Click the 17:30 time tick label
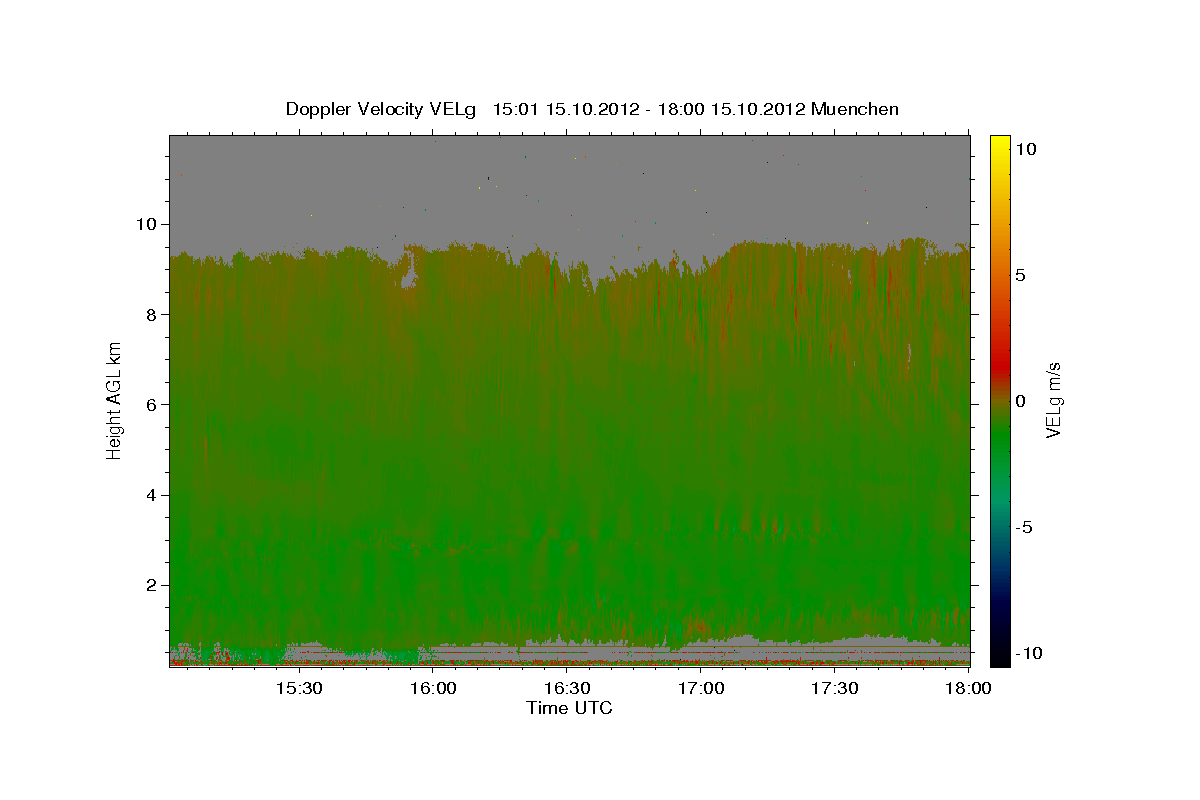Image resolution: width=1200 pixels, height=800 pixels. click(x=835, y=689)
